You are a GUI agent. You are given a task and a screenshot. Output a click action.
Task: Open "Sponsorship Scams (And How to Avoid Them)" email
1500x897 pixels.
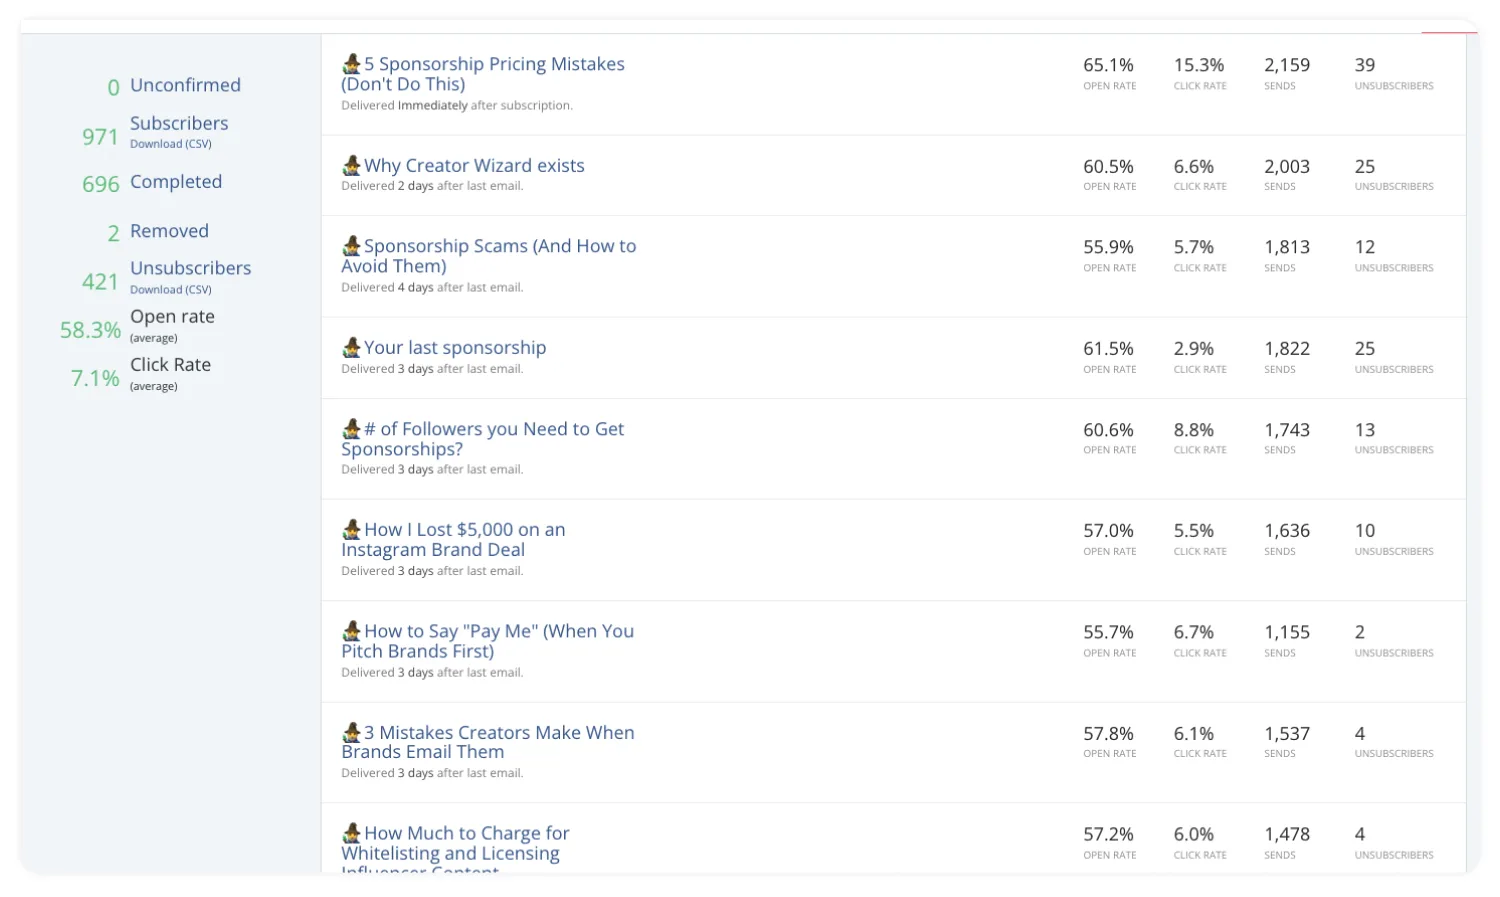coord(488,256)
